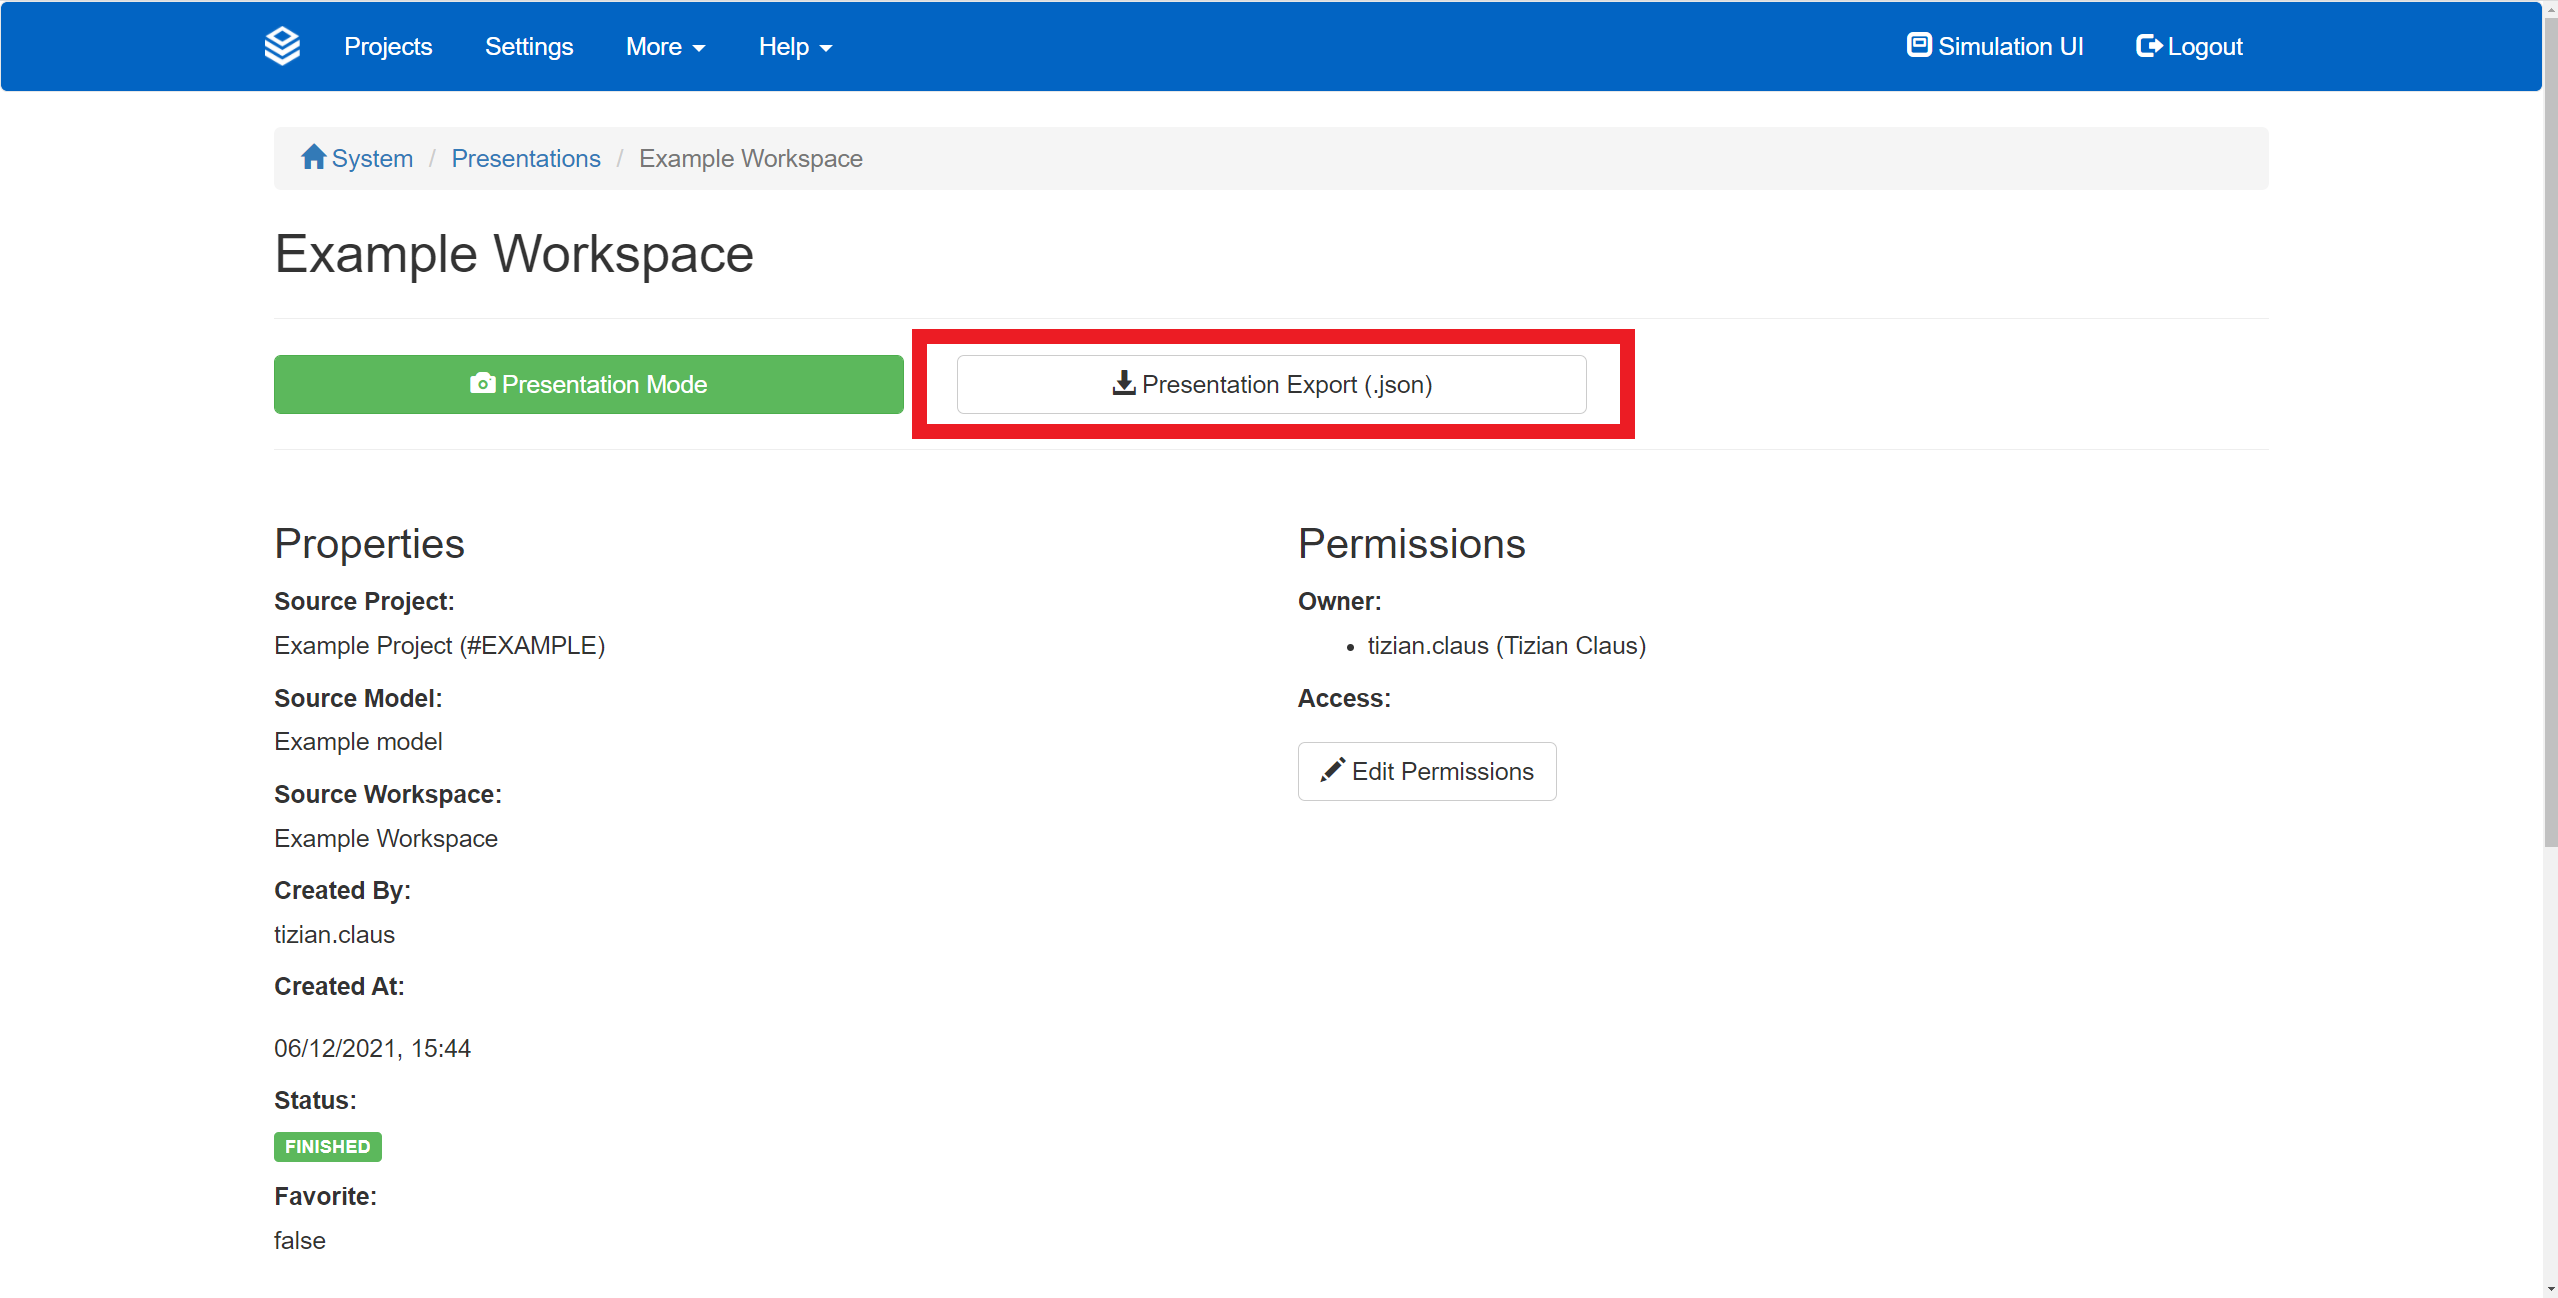Click the download icon on Presentation Export
2558x1298 pixels.
point(1122,383)
